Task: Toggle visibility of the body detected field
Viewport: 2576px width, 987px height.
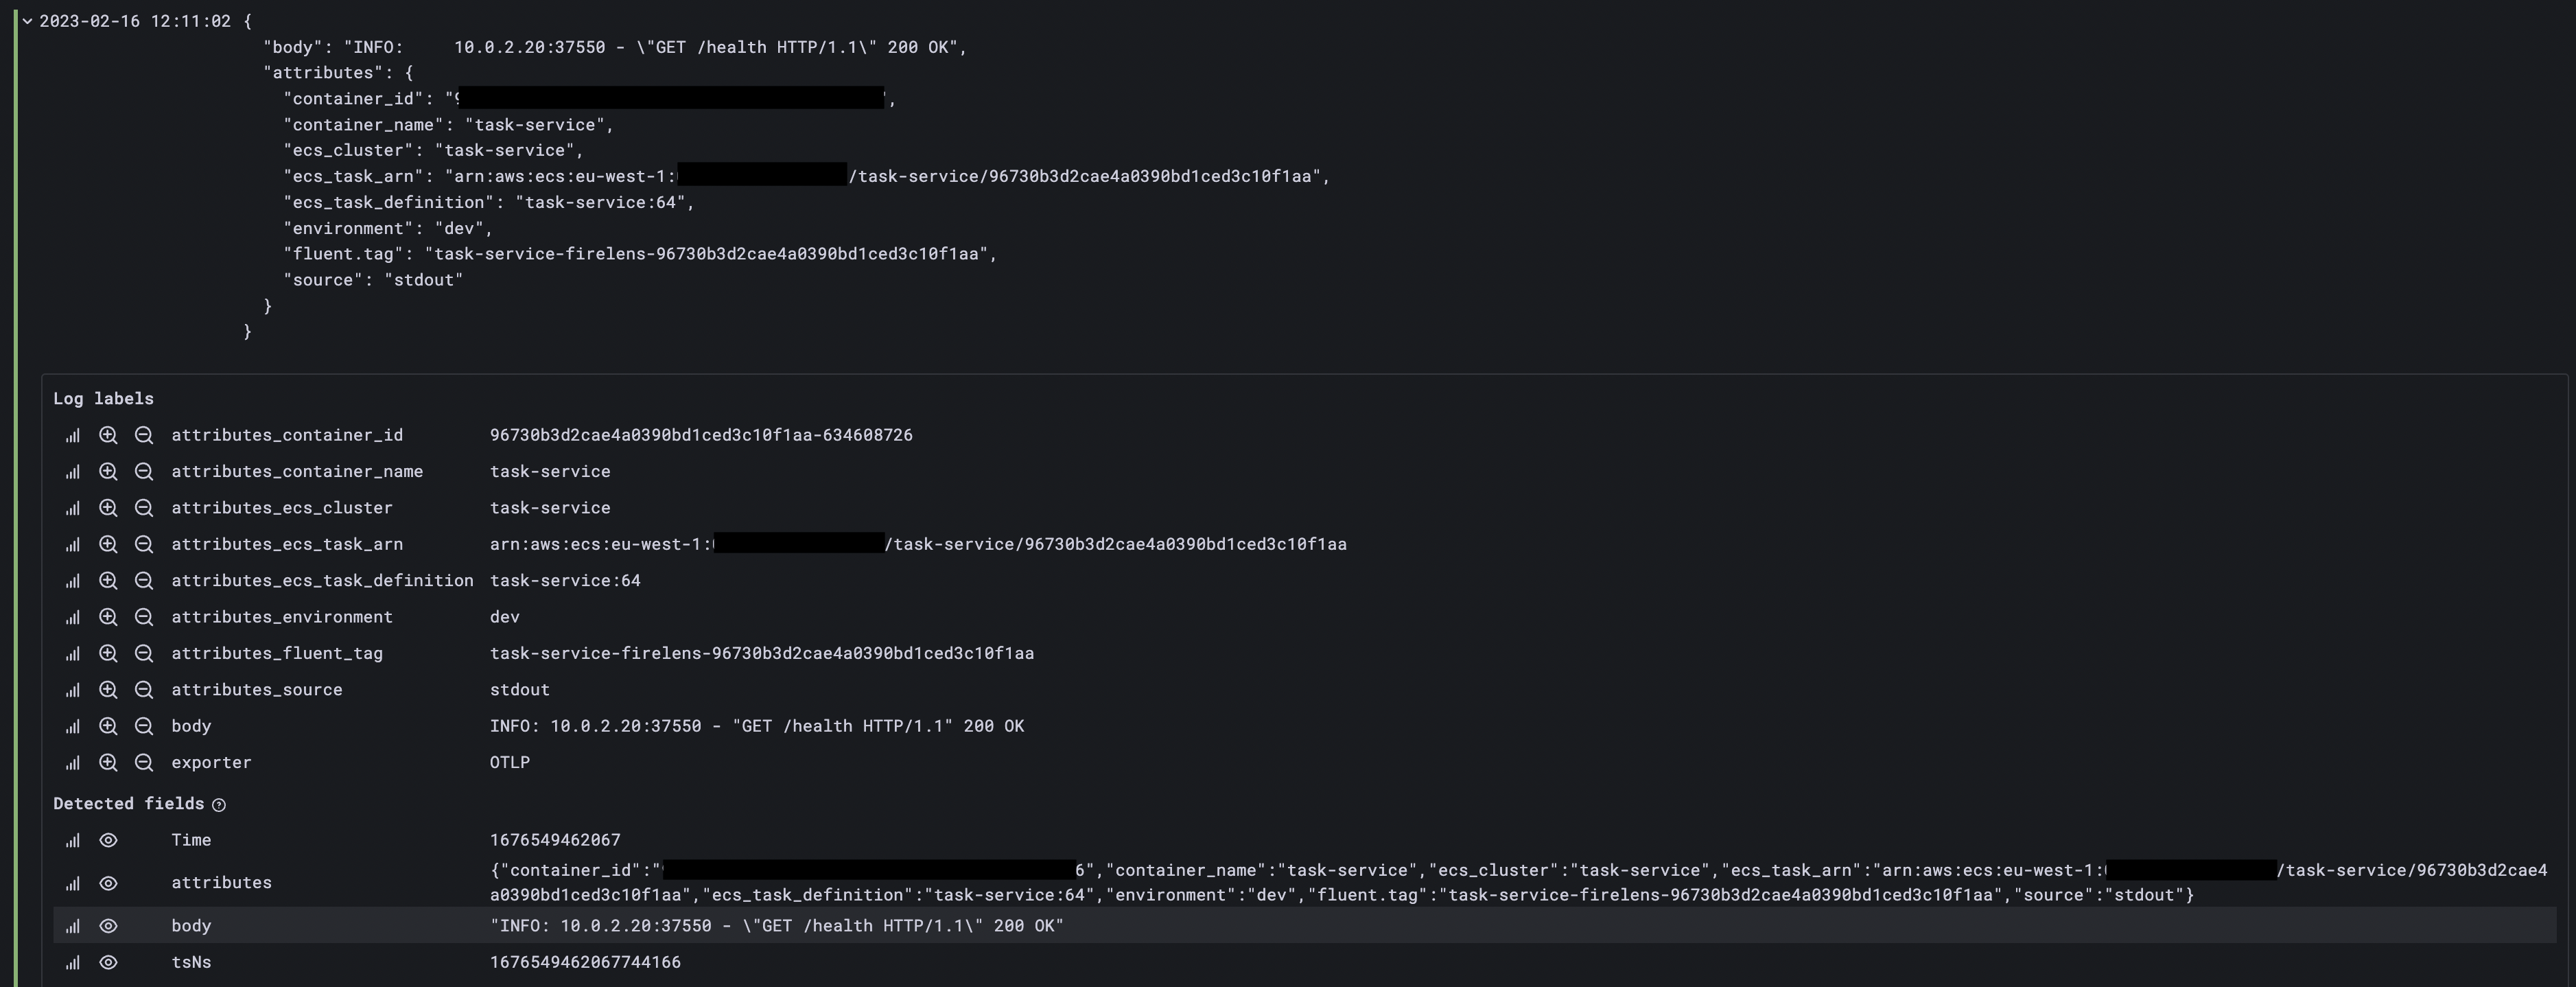Action: [x=109, y=925]
